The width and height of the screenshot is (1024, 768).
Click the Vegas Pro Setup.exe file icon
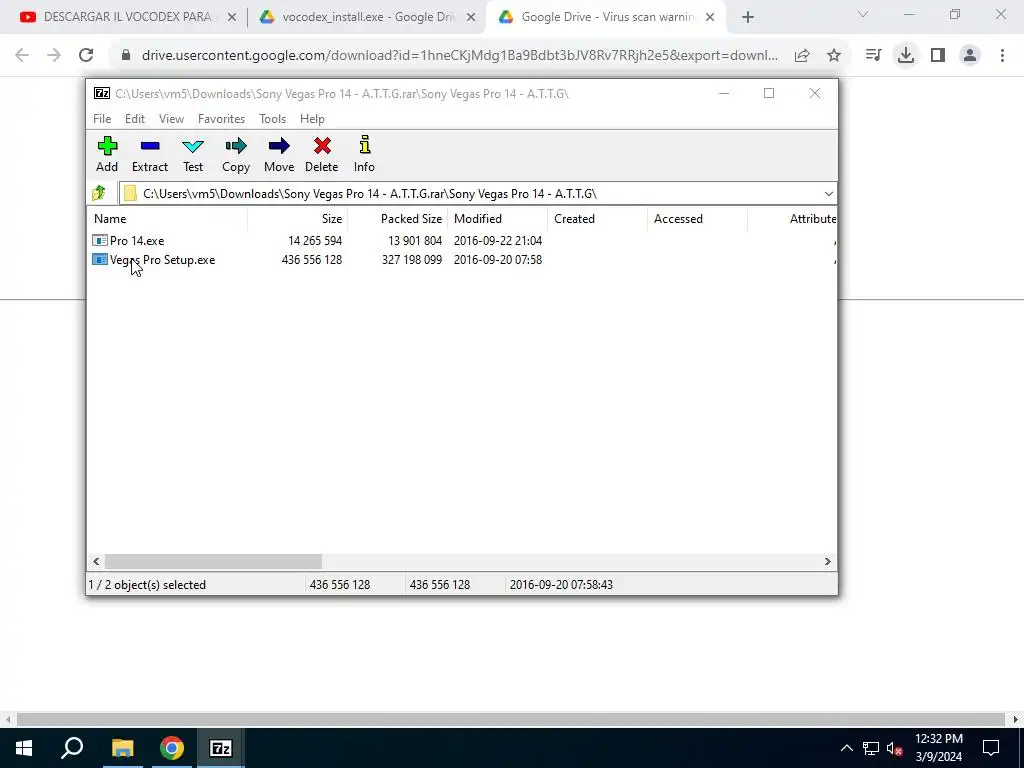pyautogui.click(x=100, y=259)
